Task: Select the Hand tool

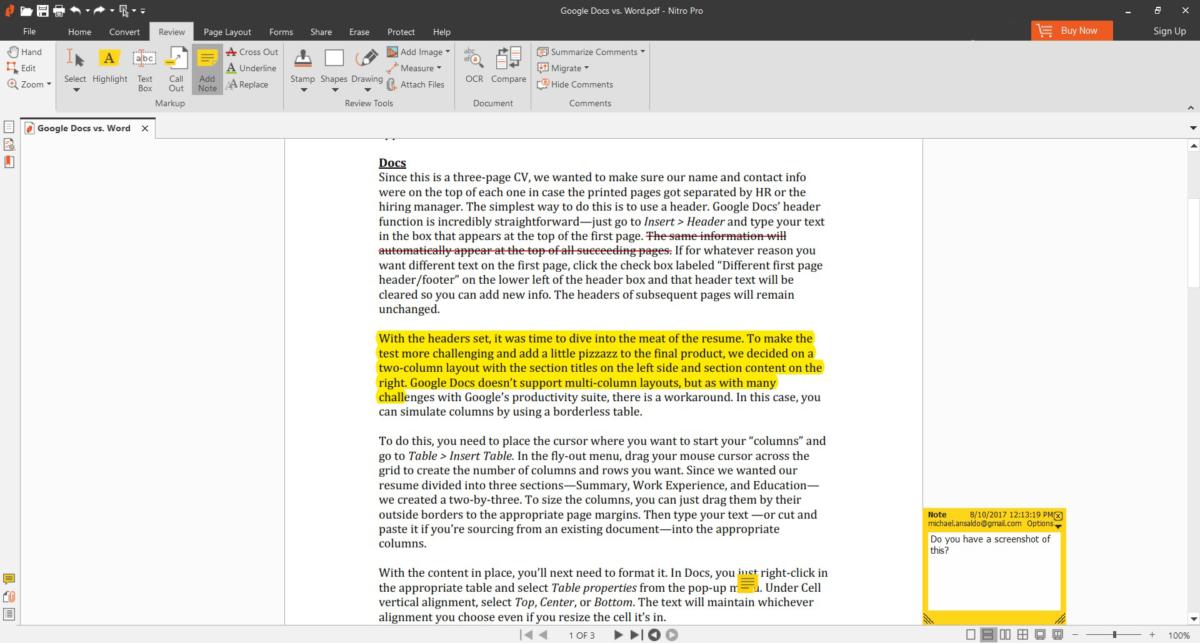Action: coord(24,52)
